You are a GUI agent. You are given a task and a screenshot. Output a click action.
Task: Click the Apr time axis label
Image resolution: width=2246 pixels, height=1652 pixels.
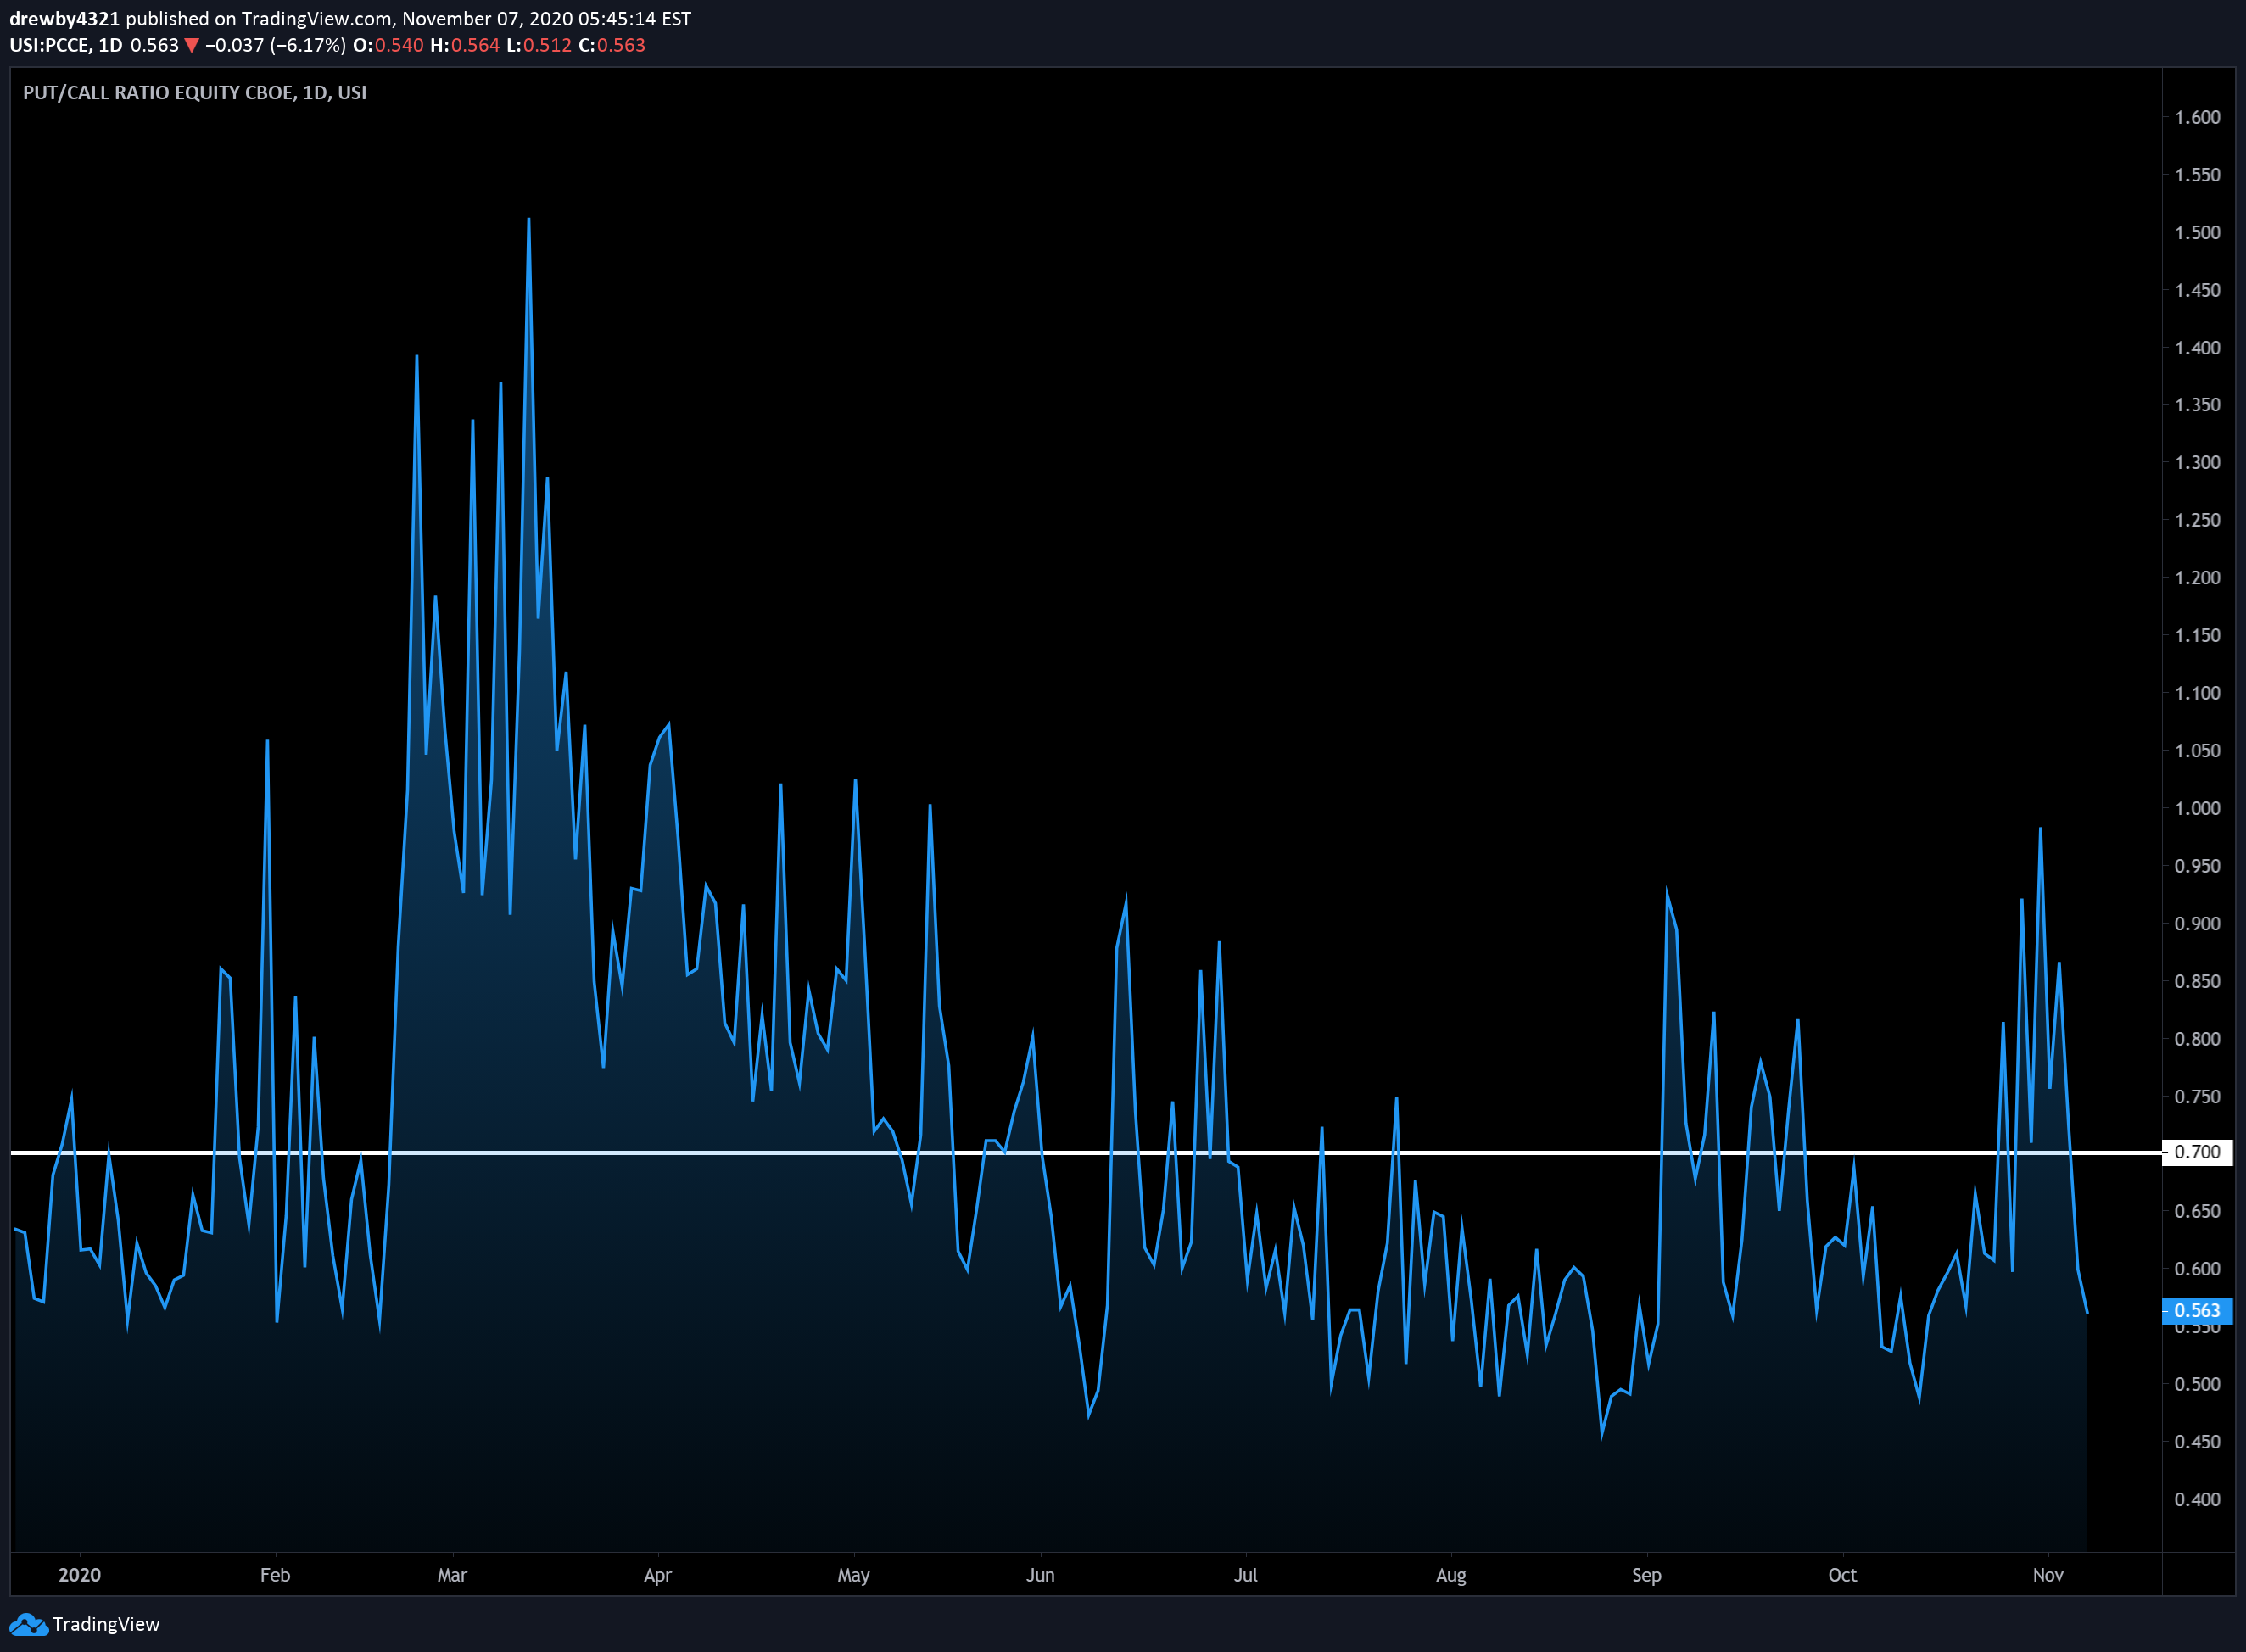658,1576
